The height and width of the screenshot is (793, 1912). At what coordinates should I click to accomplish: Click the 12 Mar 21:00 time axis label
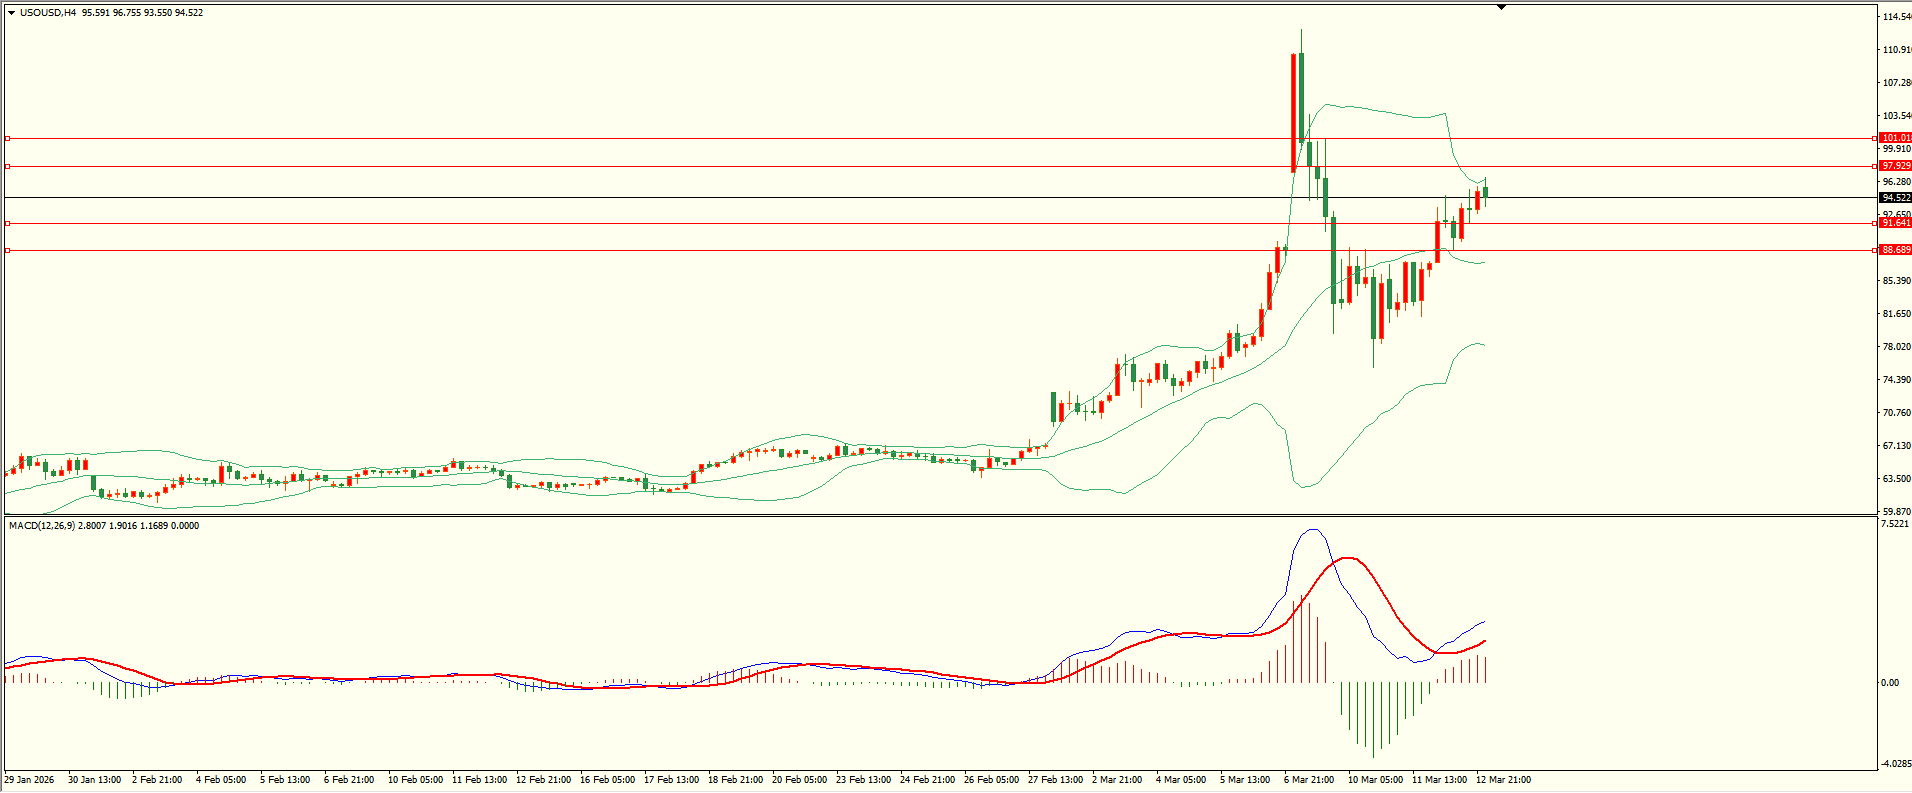pyautogui.click(x=1503, y=780)
